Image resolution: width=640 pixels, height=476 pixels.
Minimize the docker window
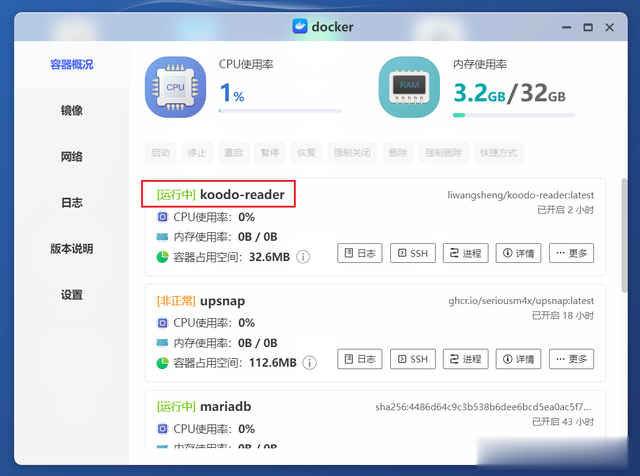(567, 27)
